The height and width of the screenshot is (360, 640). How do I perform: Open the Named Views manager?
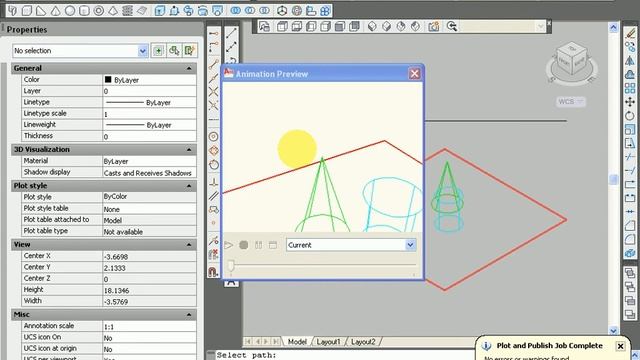(x=264, y=27)
